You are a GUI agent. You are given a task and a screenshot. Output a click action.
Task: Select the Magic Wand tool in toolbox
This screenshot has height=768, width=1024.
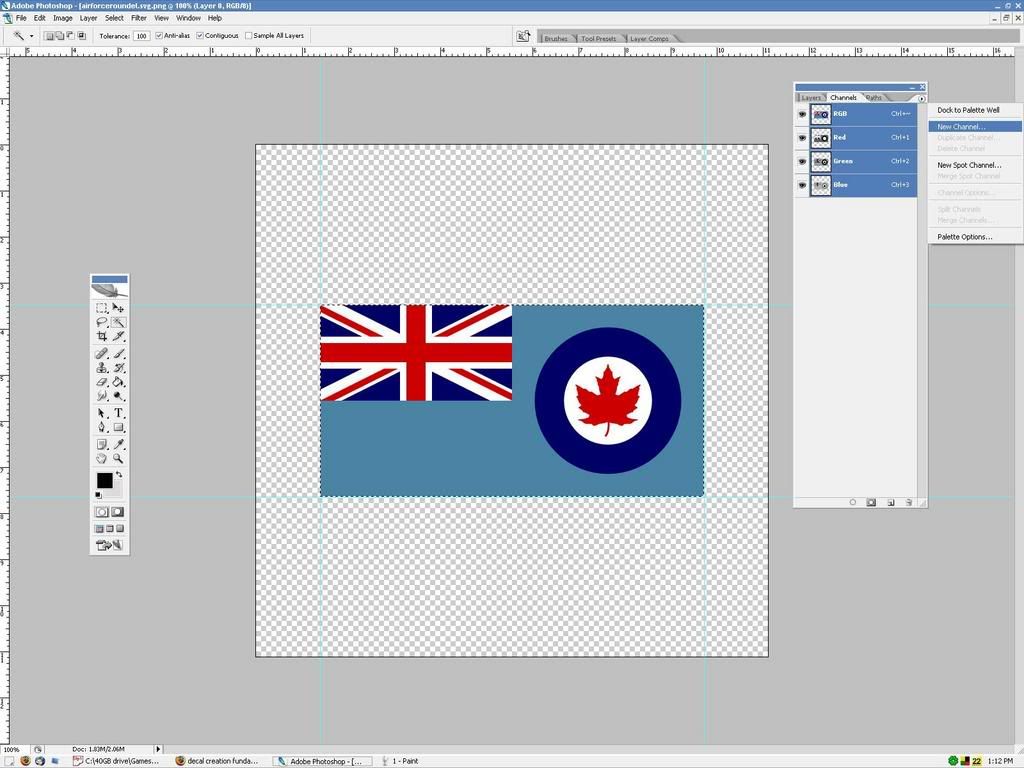(x=118, y=322)
